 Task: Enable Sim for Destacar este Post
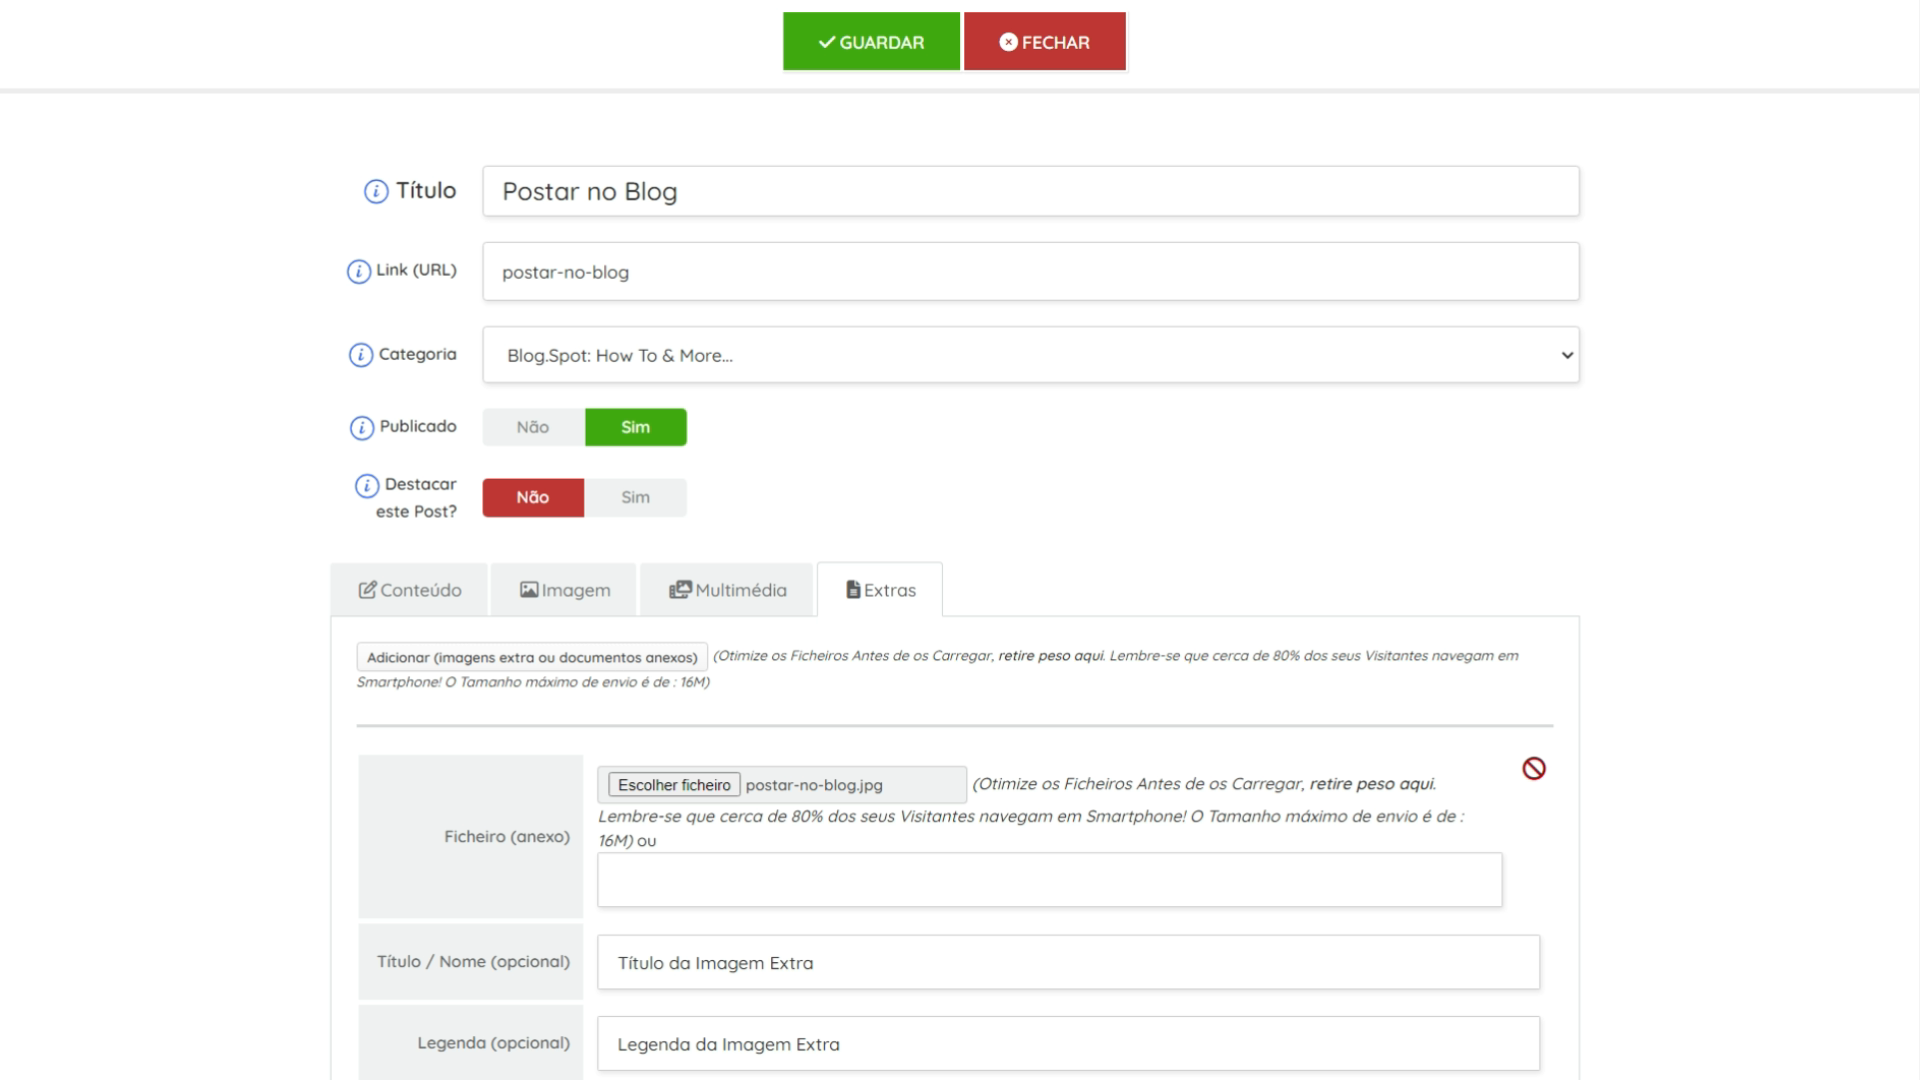point(635,497)
